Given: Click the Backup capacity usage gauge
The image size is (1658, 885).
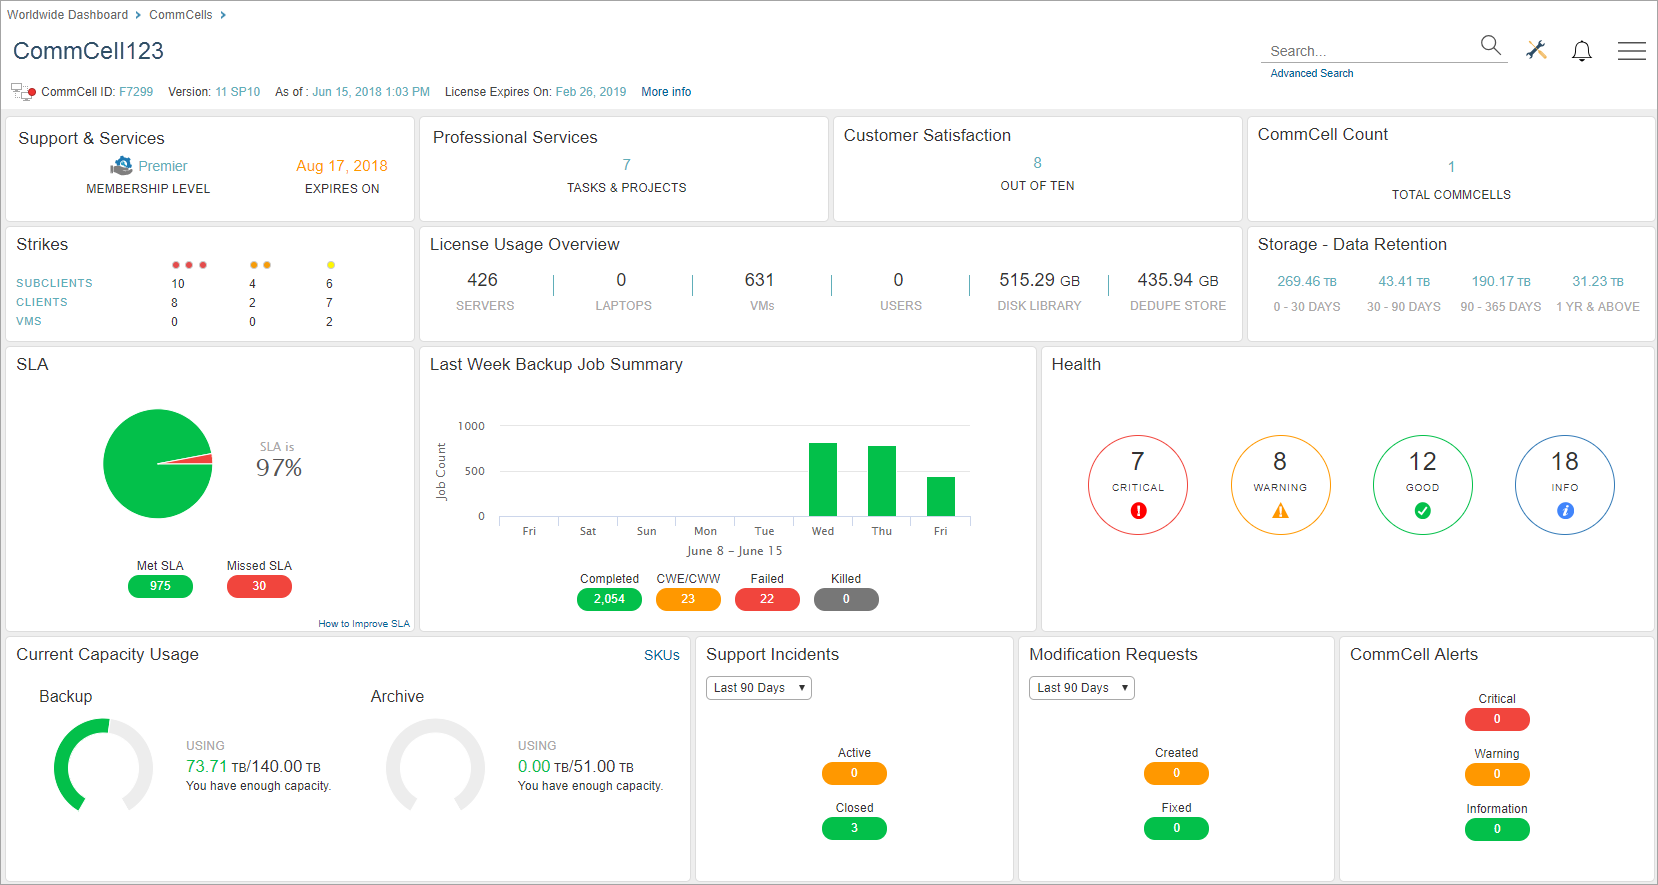Looking at the screenshot, I should pyautogui.click(x=103, y=766).
